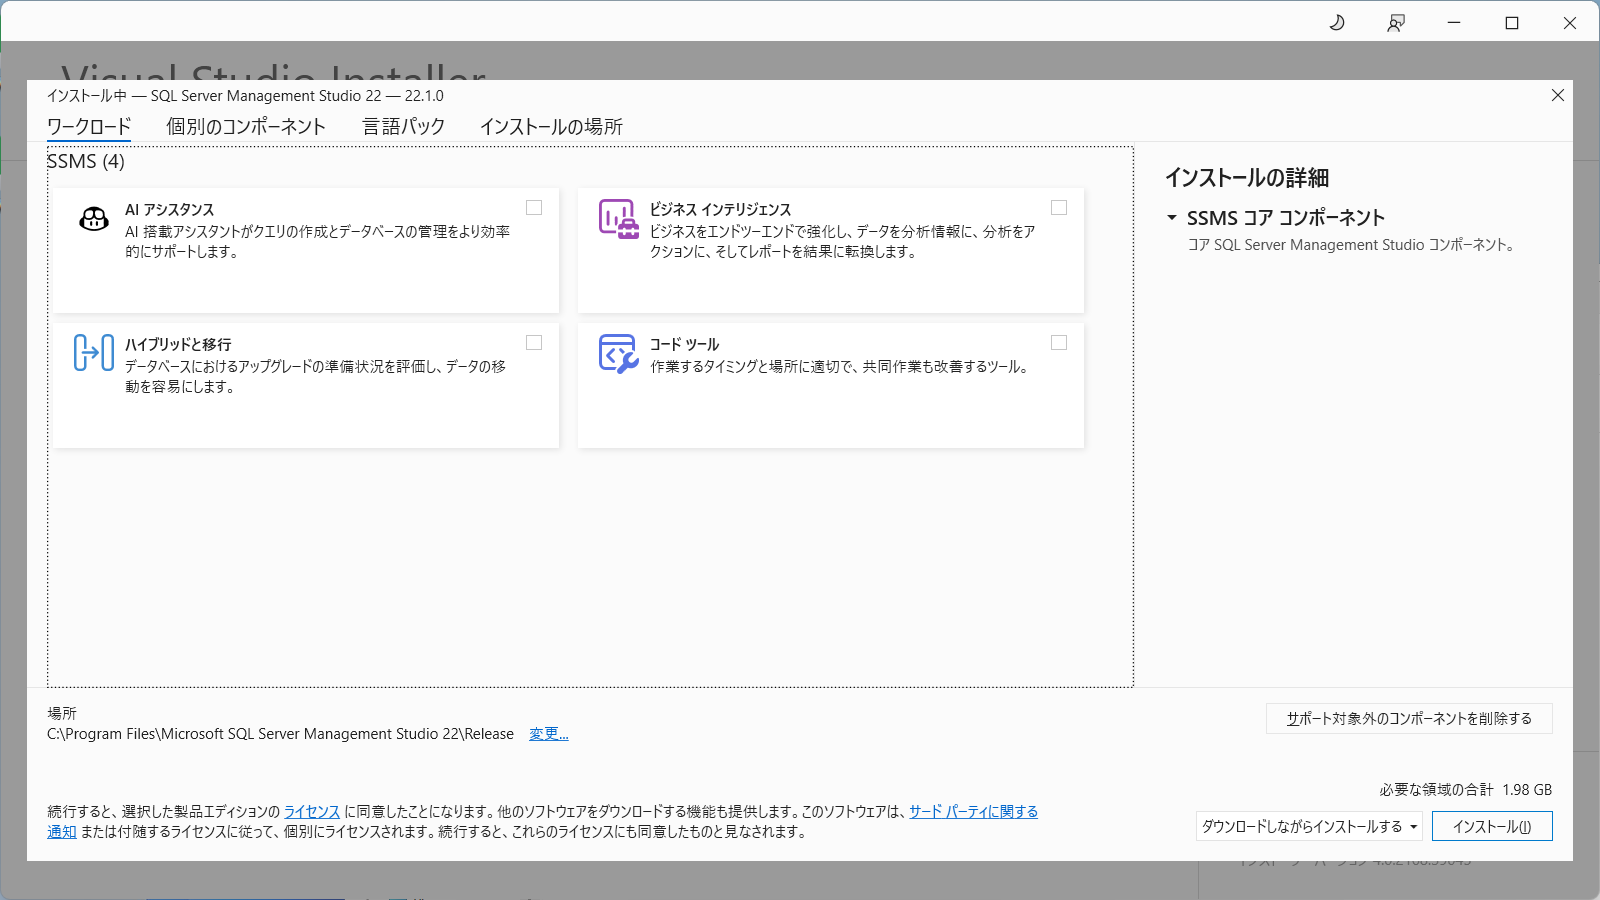
Task: Open the feedback icon in title bar
Action: 1396,22
